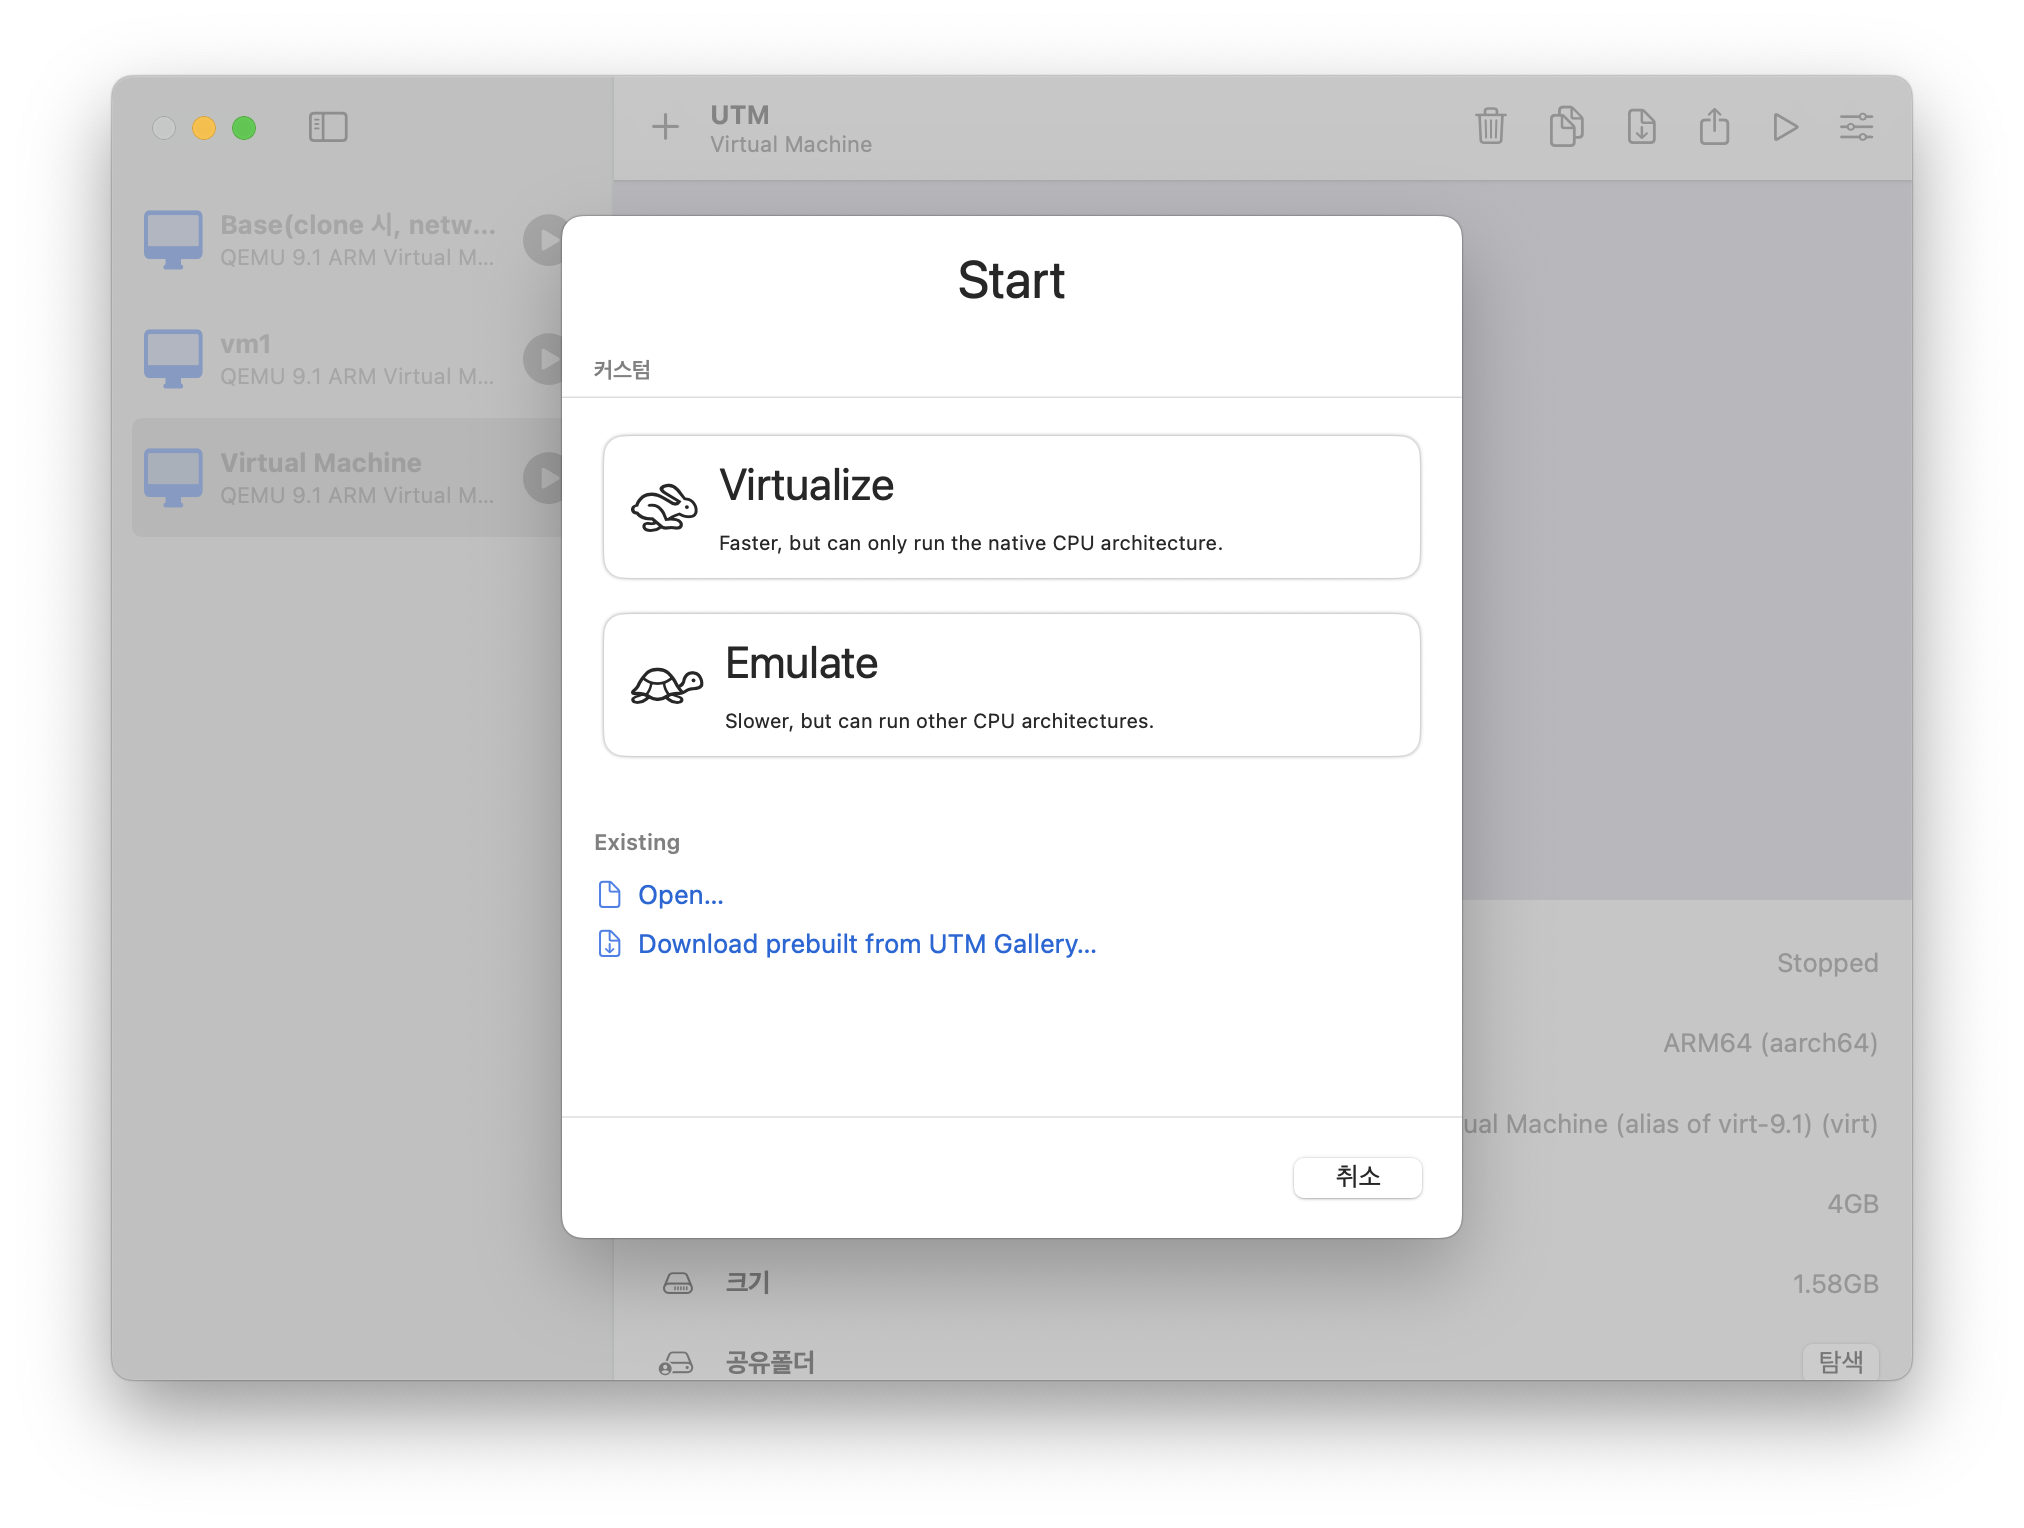Viewport: 2024px width, 1528px height.
Task: Play the vm1 VM from the sidebar
Action: click(545, 359)
